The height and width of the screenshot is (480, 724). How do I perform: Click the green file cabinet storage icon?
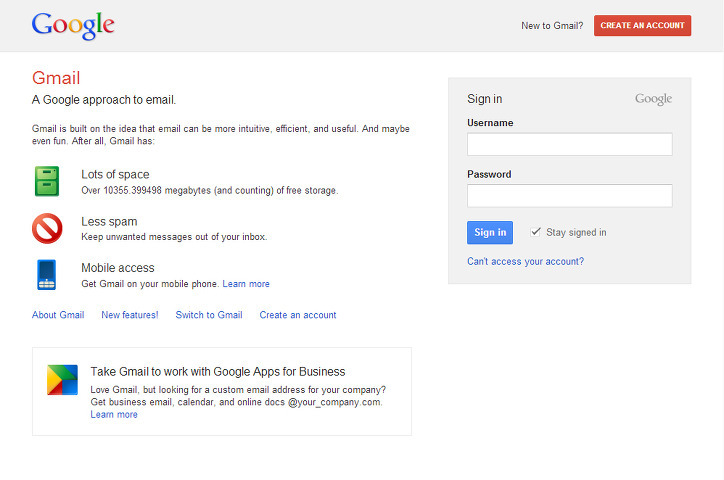[x=47, y=181]
